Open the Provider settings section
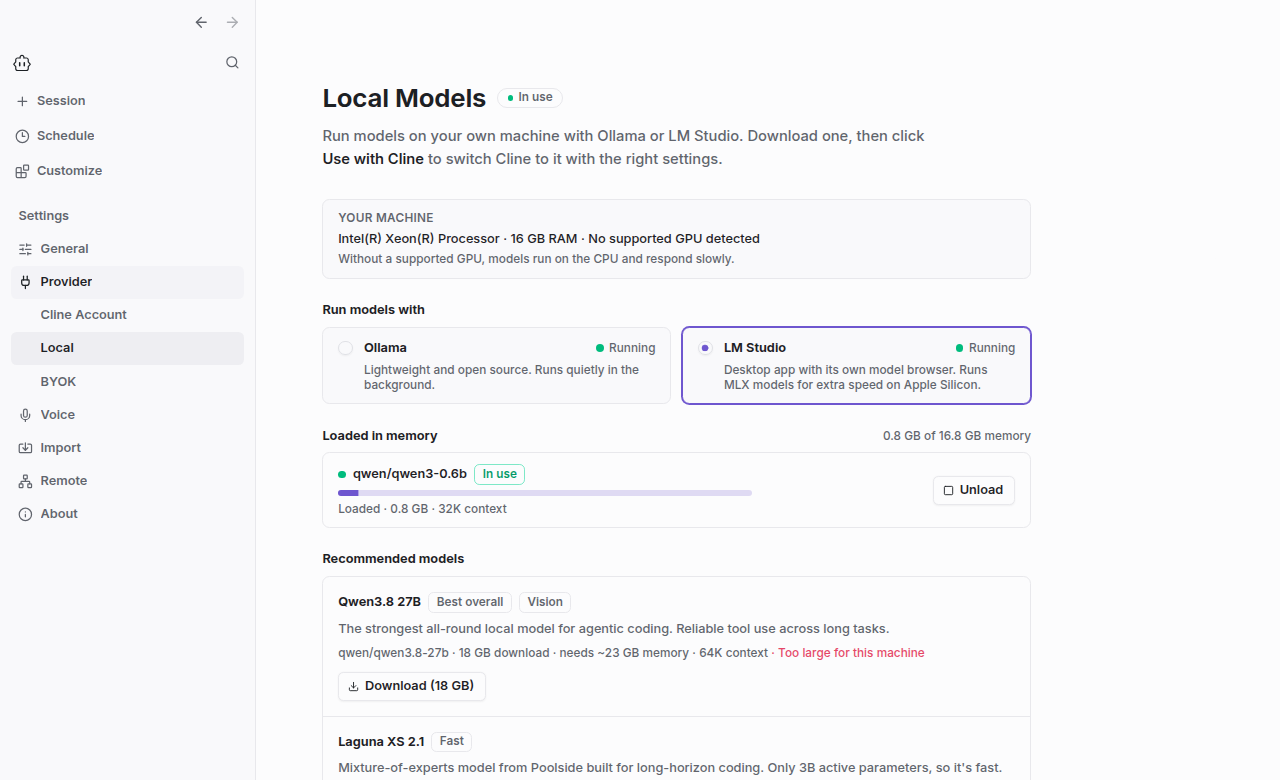The width and height of the screenshot is (1280, 780). [127, 282]
